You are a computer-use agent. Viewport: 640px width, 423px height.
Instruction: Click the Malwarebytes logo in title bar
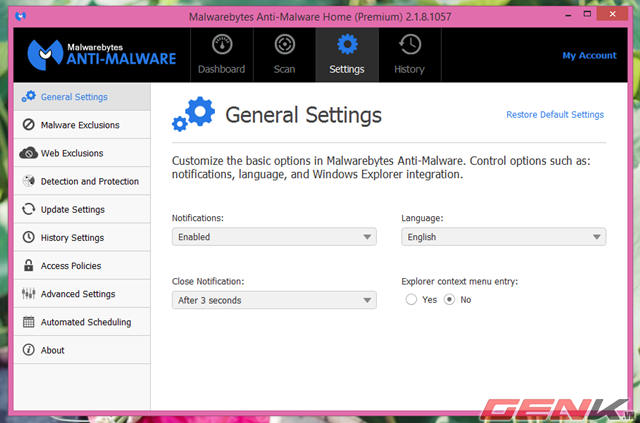tap(20, 16)
